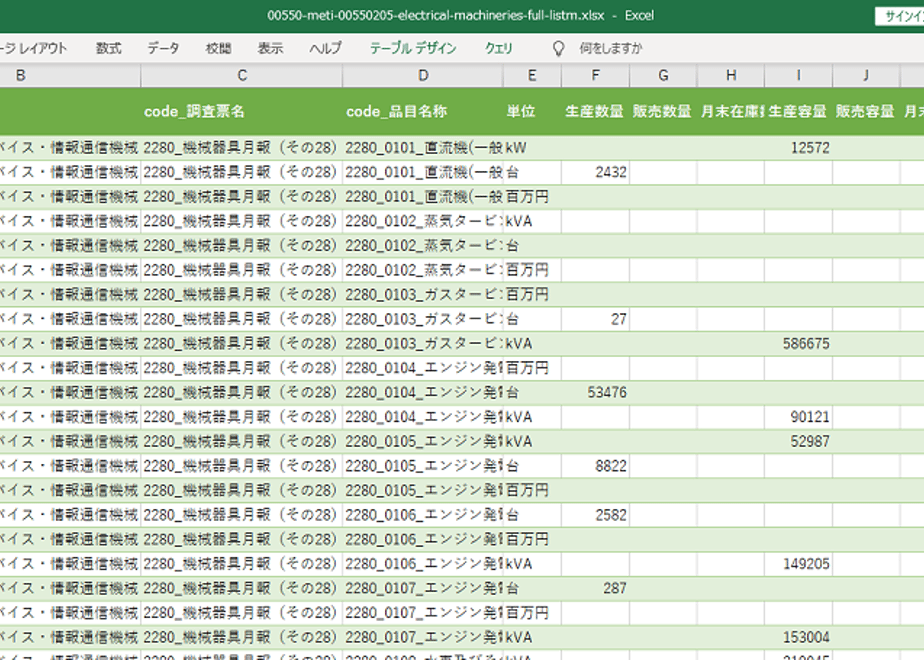Click 2280_0107_エンジン発 cell in the 287 row

(423, 588)
